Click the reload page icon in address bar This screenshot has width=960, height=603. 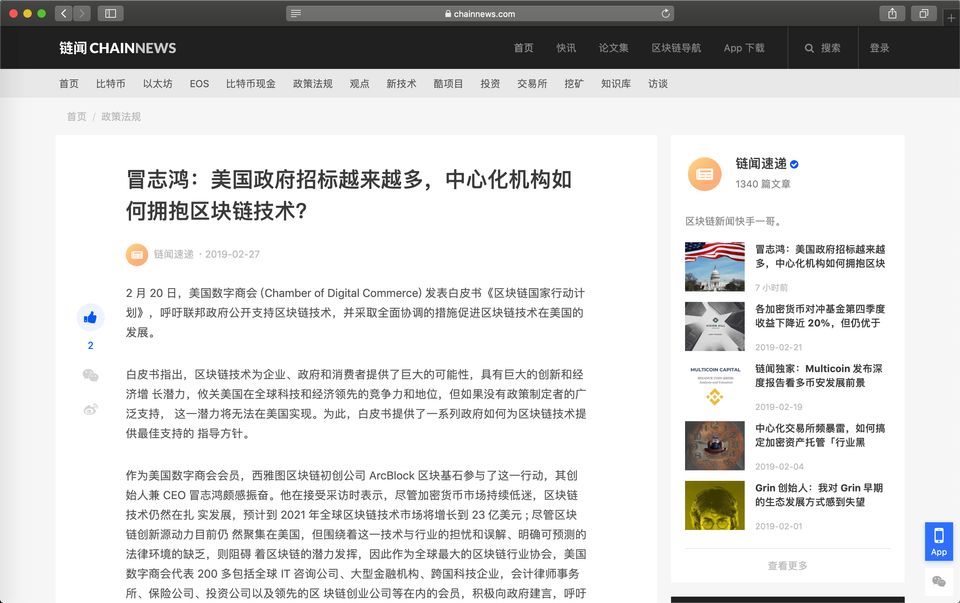666,14
